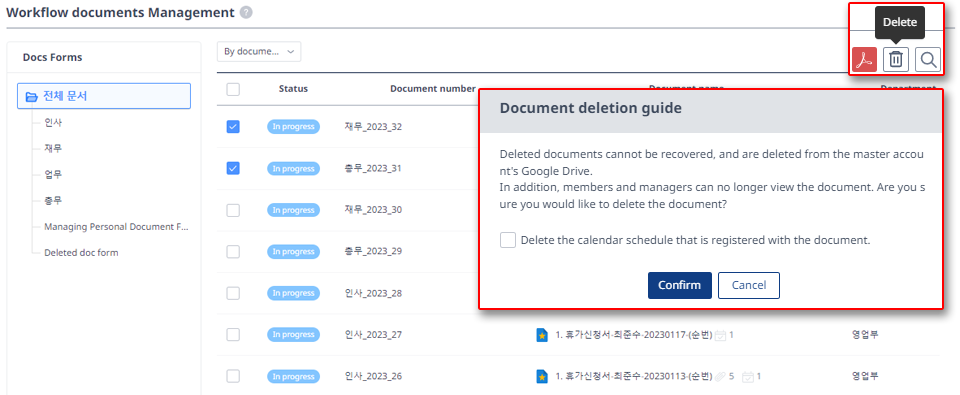Click attachment clip icon in 인사_2023_26 row
The height and width of the screenshot is (395, 960).
click(721, 376)
